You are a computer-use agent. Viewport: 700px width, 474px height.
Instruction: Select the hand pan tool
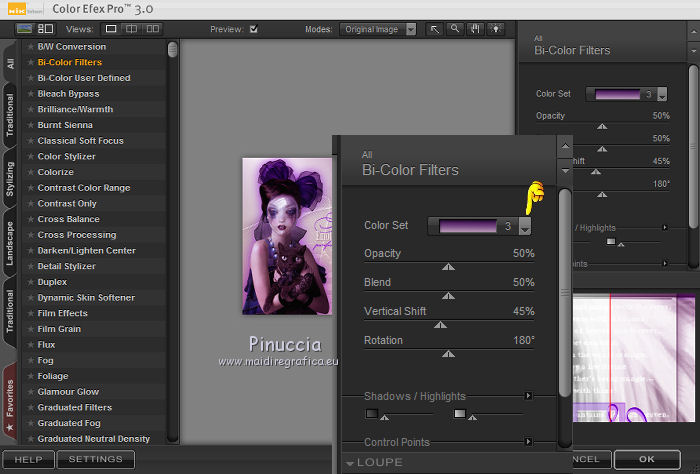(473, 29)
